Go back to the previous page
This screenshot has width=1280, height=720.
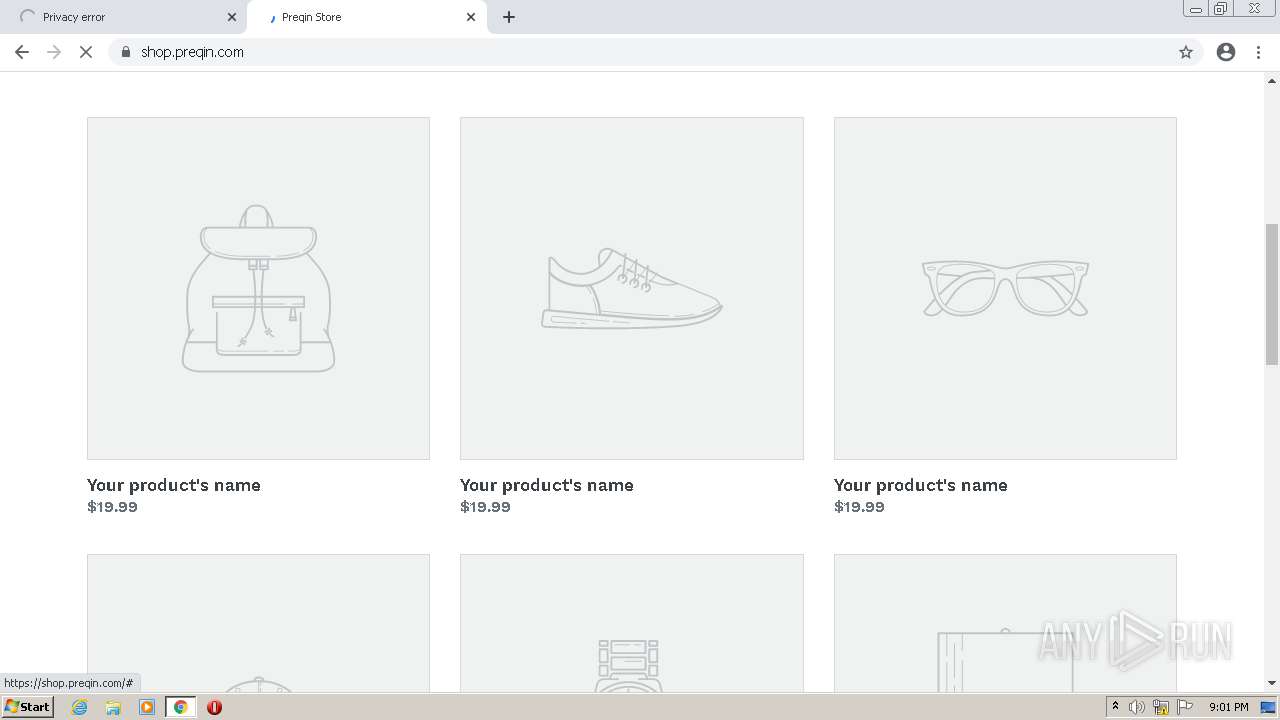[x=22, y=52]
